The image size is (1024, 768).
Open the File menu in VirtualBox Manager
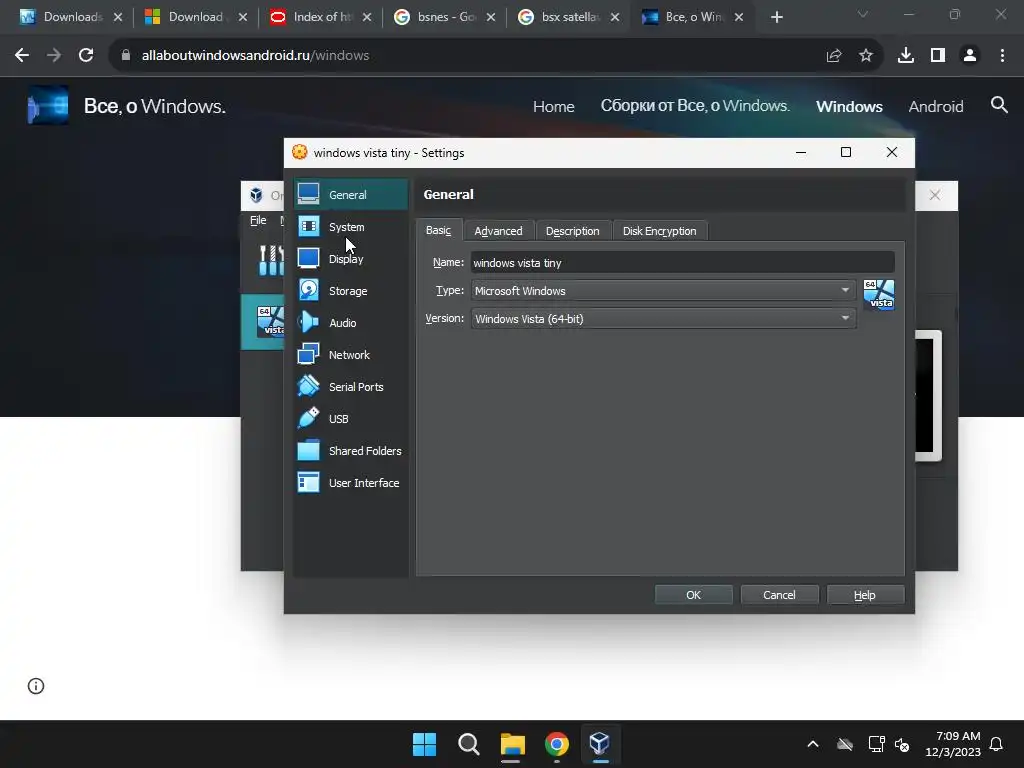pos(258,220)
